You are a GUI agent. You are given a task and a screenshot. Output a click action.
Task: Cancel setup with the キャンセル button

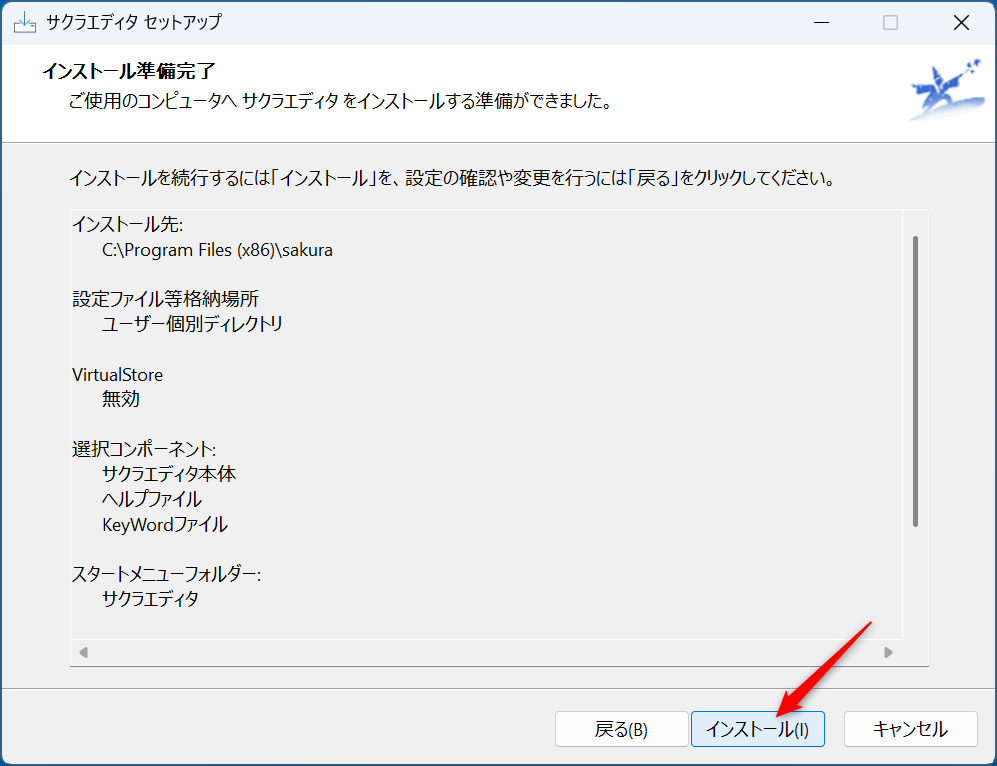[911, 729]
